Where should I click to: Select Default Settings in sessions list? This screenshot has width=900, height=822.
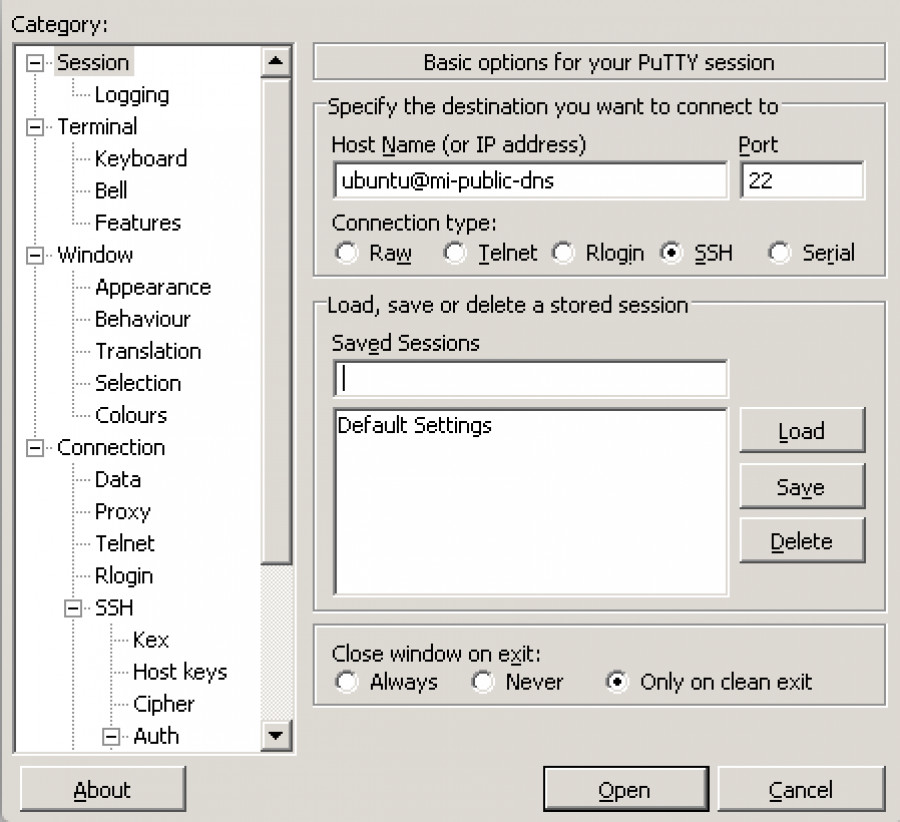click(414, 425)
